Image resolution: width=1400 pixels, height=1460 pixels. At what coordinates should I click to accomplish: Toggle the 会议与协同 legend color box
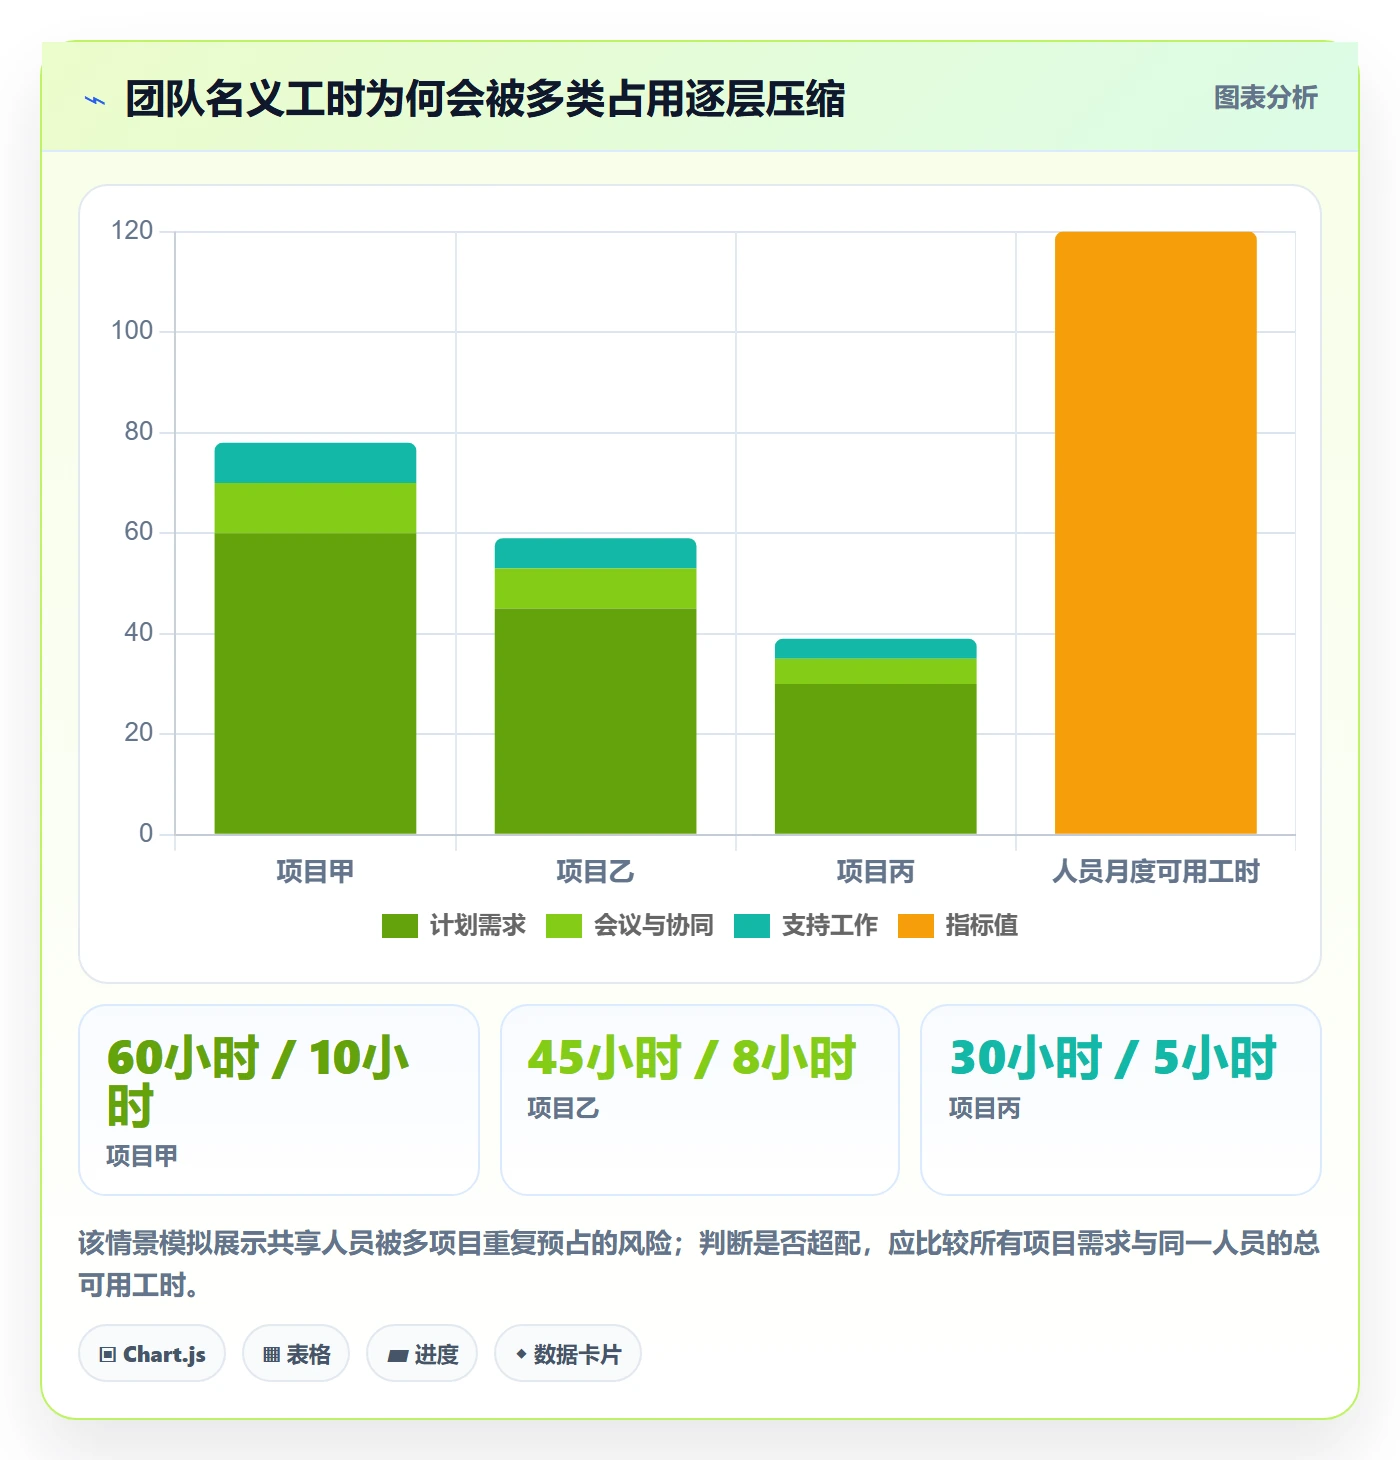564,926
